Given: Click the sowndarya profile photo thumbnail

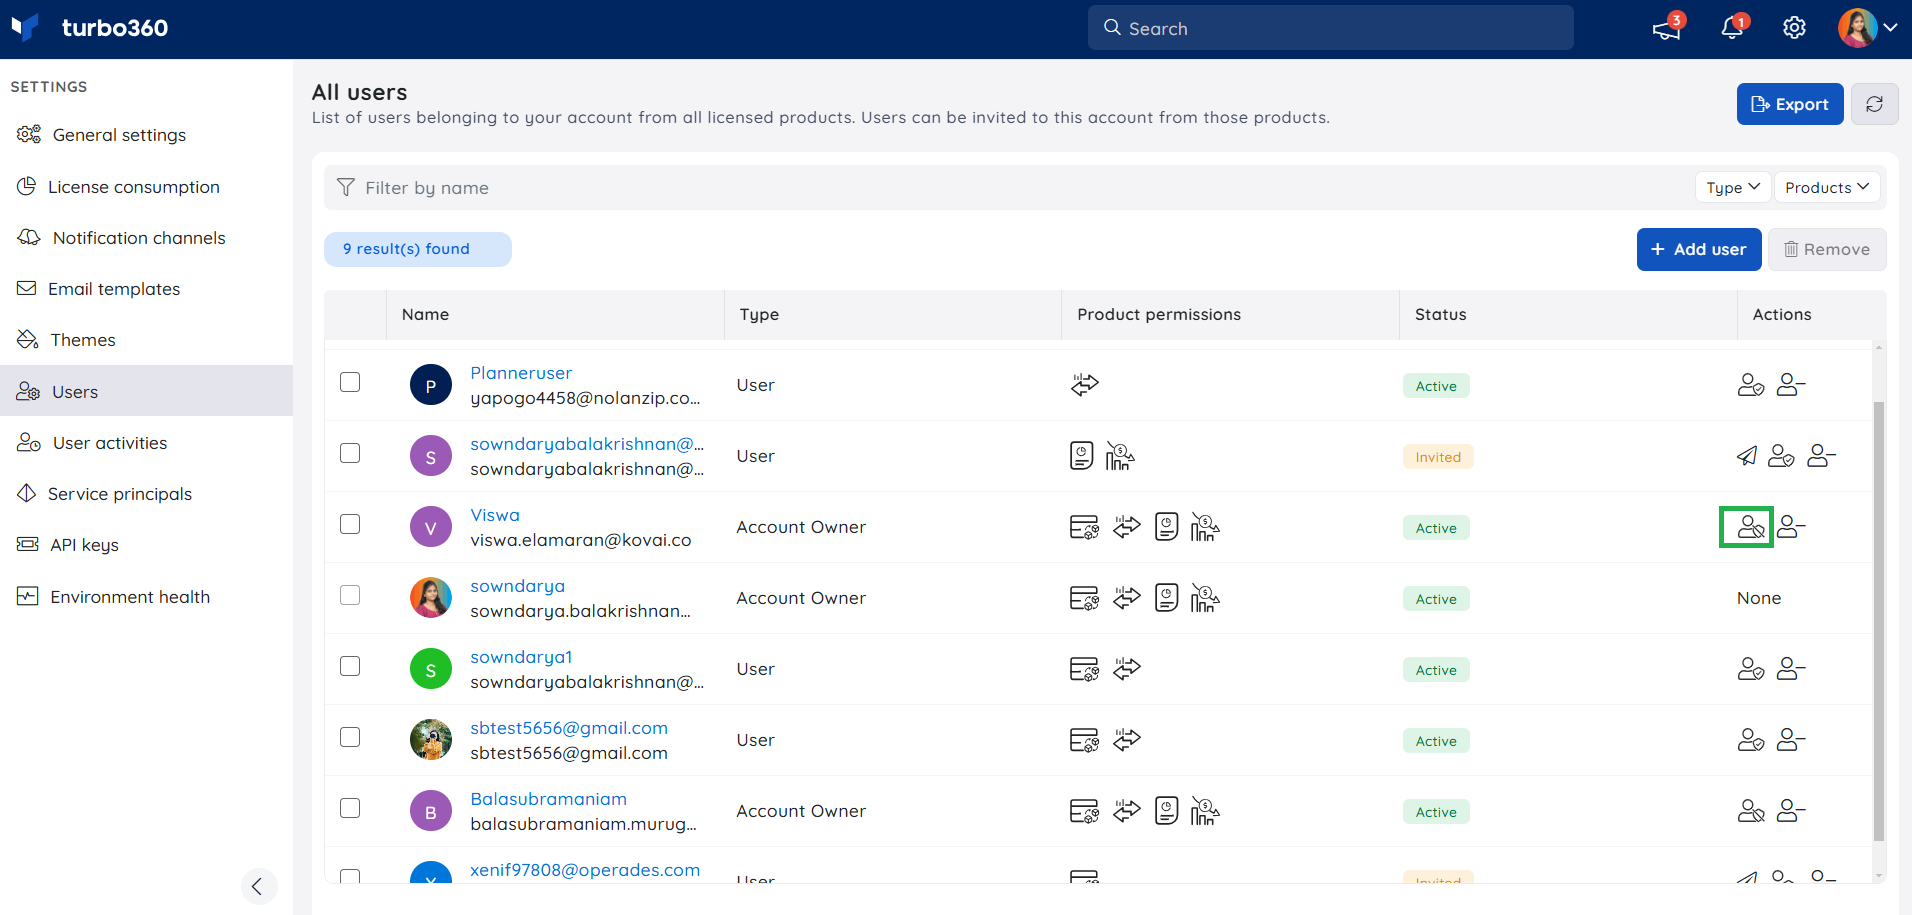Looking at the screenshot, I should tap(431, 598).
